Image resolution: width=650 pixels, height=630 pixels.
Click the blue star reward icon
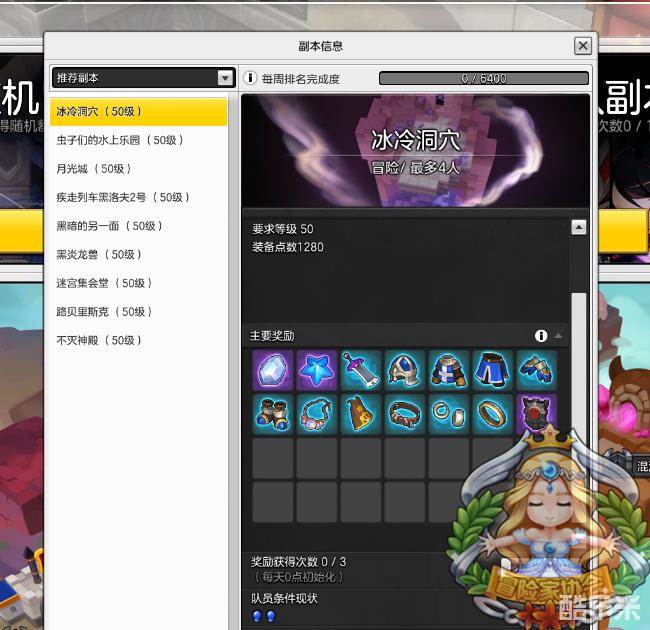coord(316,370)
